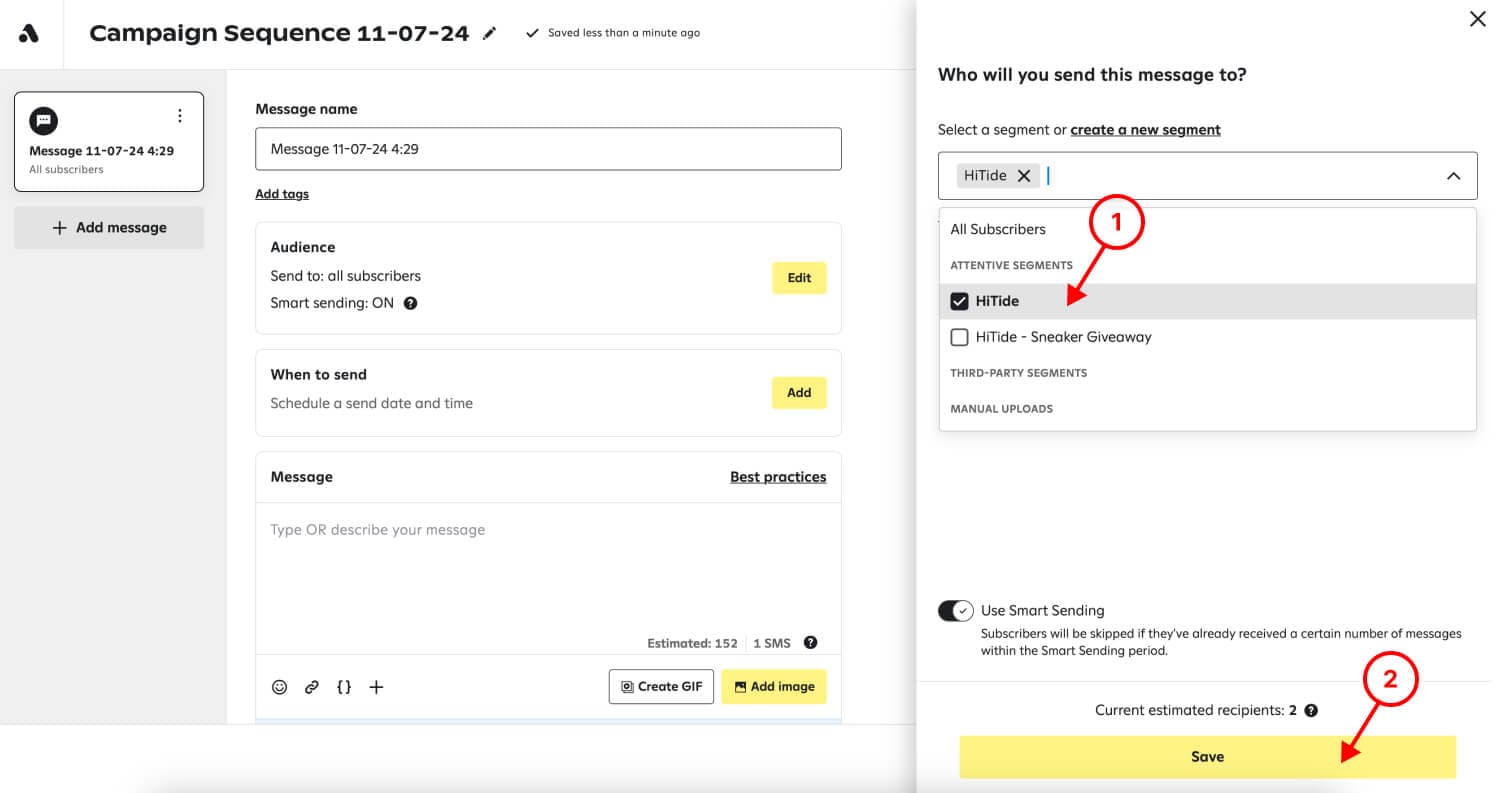
Task: Click the estimated recipients help icon
Action: click(1311, 711)
